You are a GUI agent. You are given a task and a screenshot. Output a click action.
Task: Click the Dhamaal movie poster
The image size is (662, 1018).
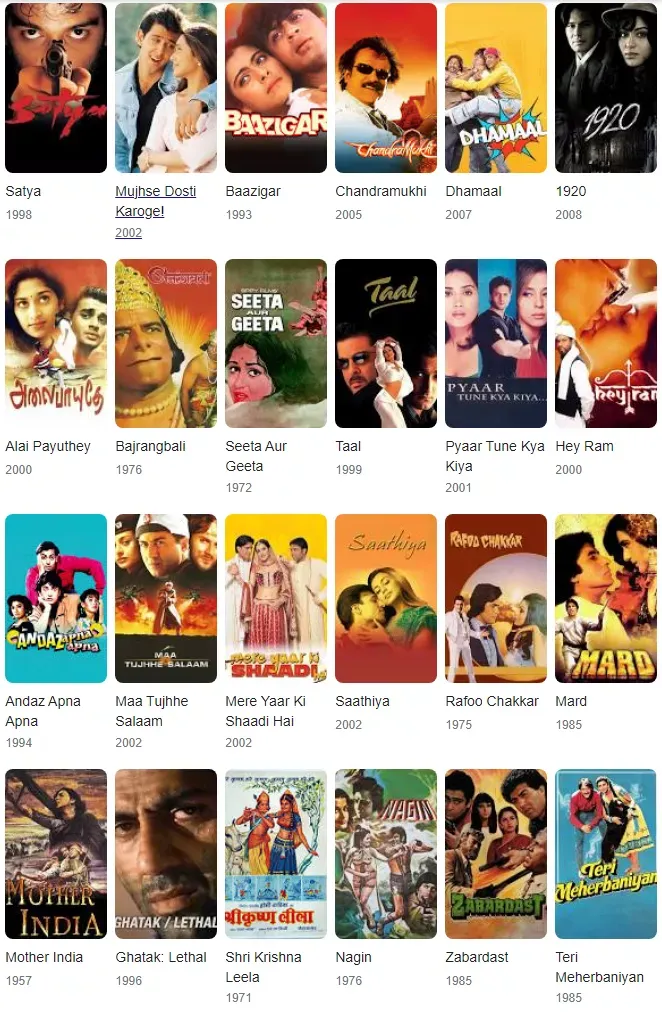496,88
